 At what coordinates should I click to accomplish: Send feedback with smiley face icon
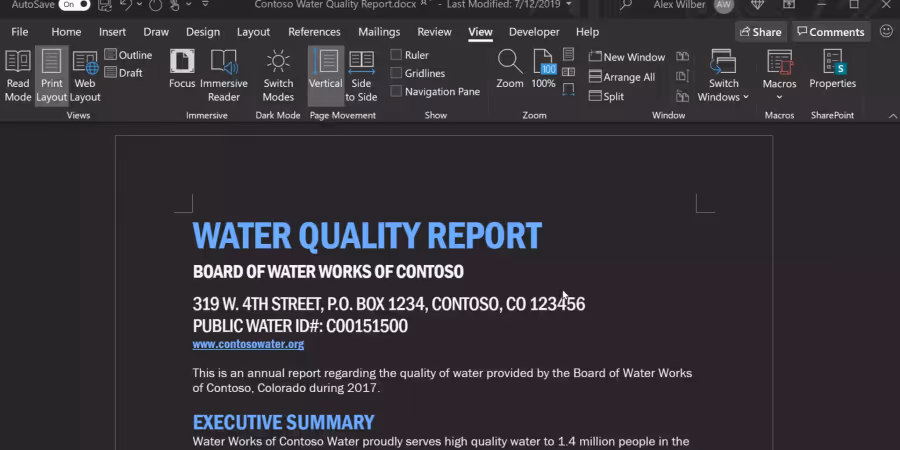(886, 31)
